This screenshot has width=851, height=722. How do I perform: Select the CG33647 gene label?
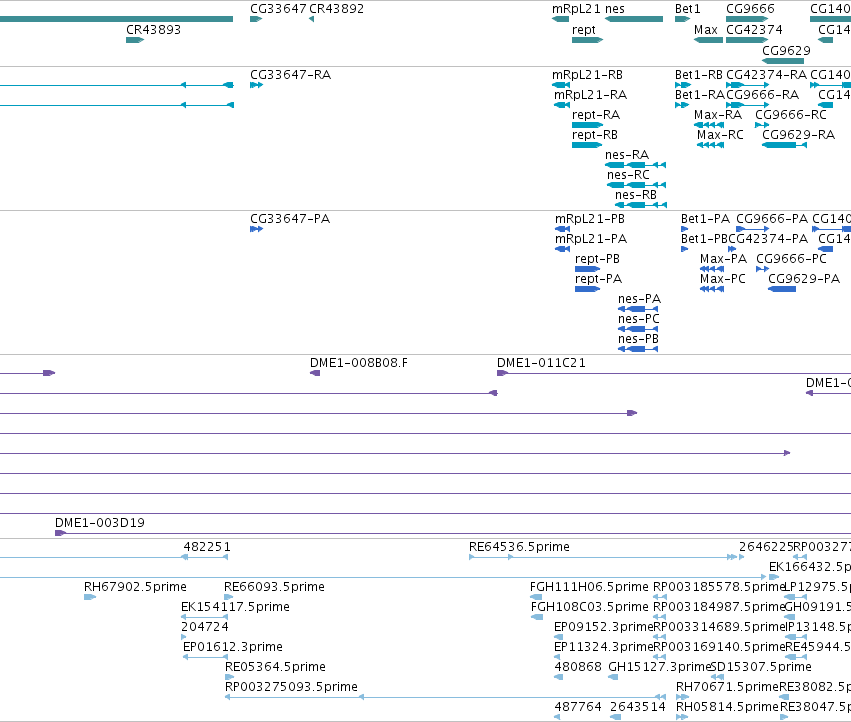tap(278, 9)
